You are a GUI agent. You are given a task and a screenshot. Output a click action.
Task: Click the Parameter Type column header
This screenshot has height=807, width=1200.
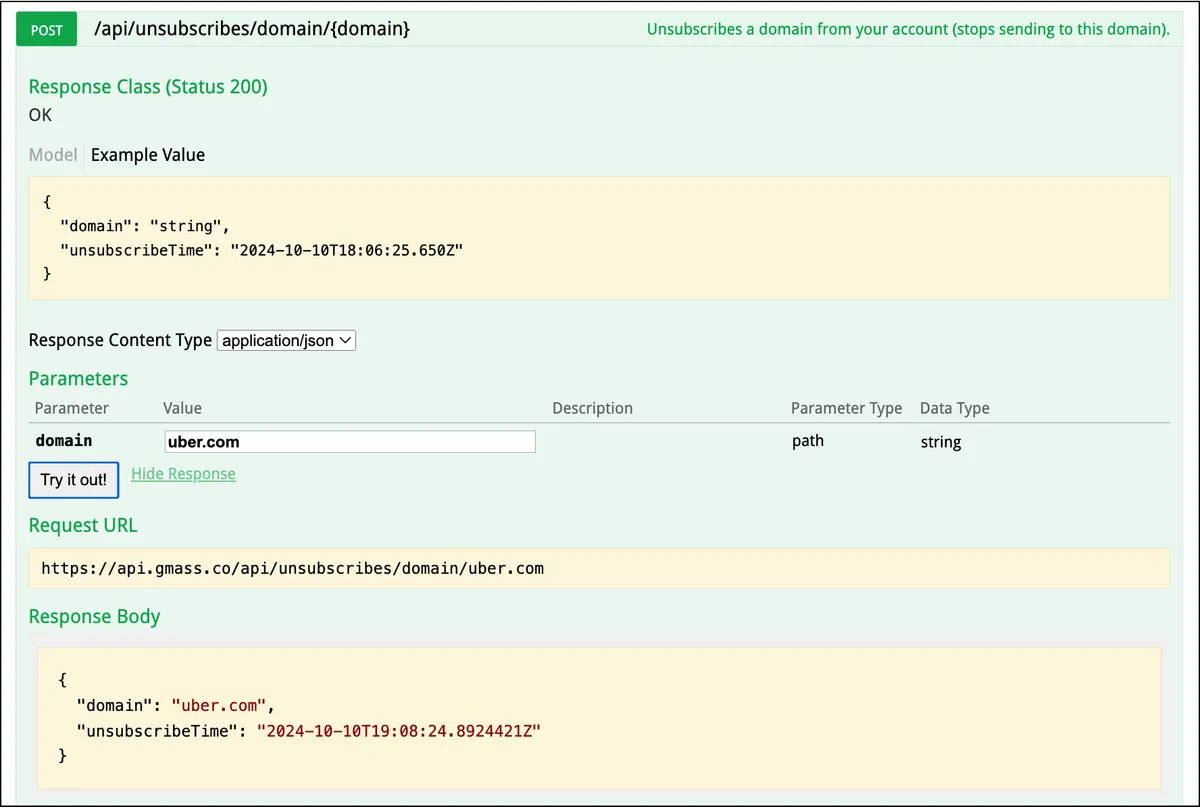(x=846, y=408)
